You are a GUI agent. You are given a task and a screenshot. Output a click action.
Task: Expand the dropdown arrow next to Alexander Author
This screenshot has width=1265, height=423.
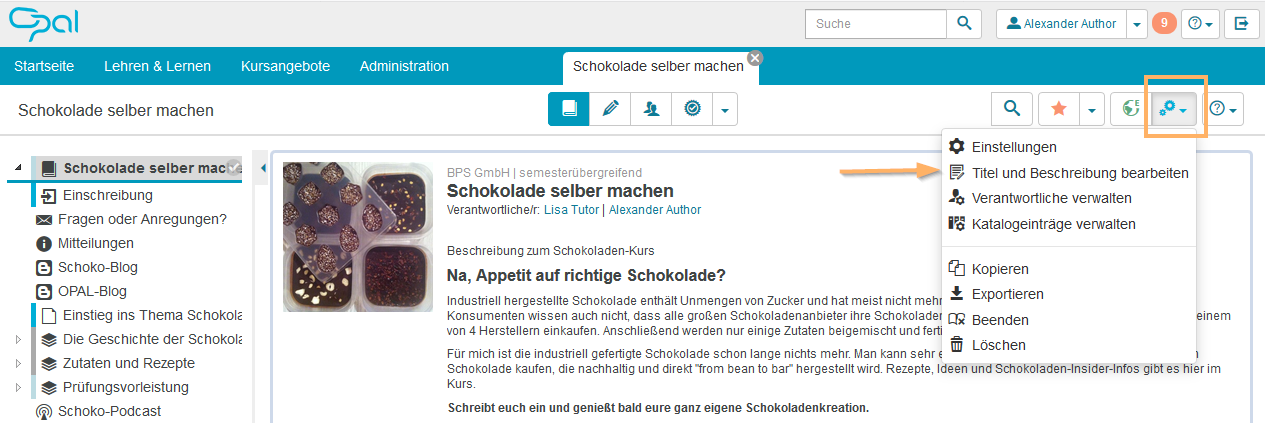[1136, 24]
